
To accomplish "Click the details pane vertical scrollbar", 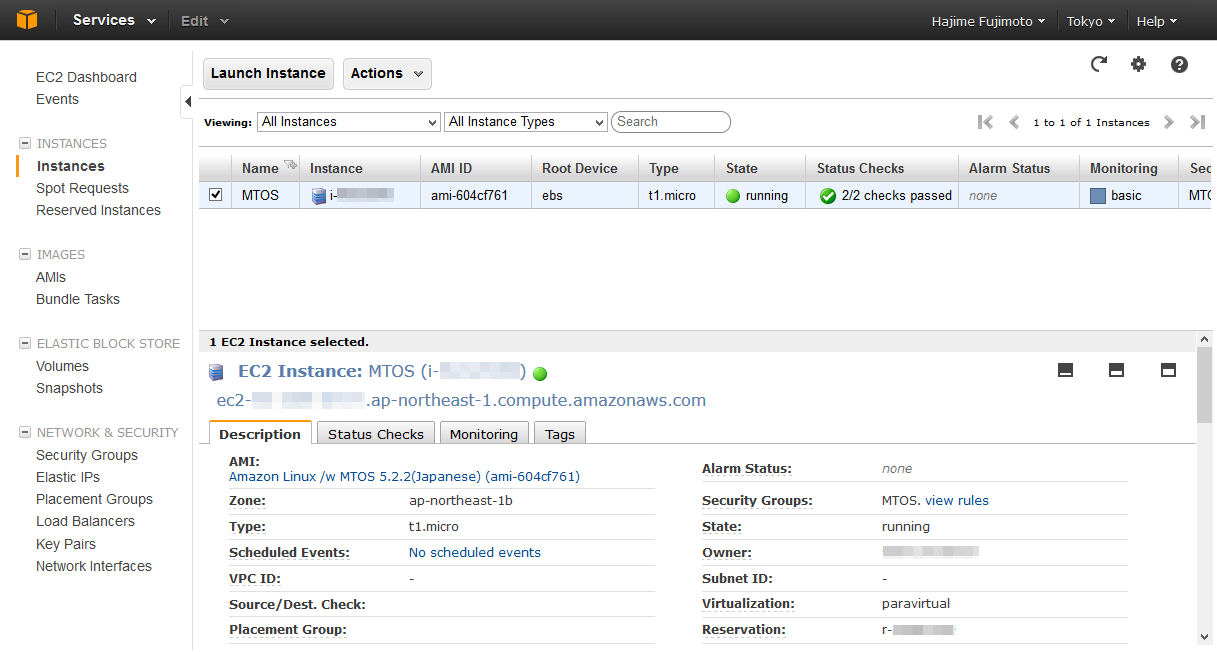I will pos(1204,384).
